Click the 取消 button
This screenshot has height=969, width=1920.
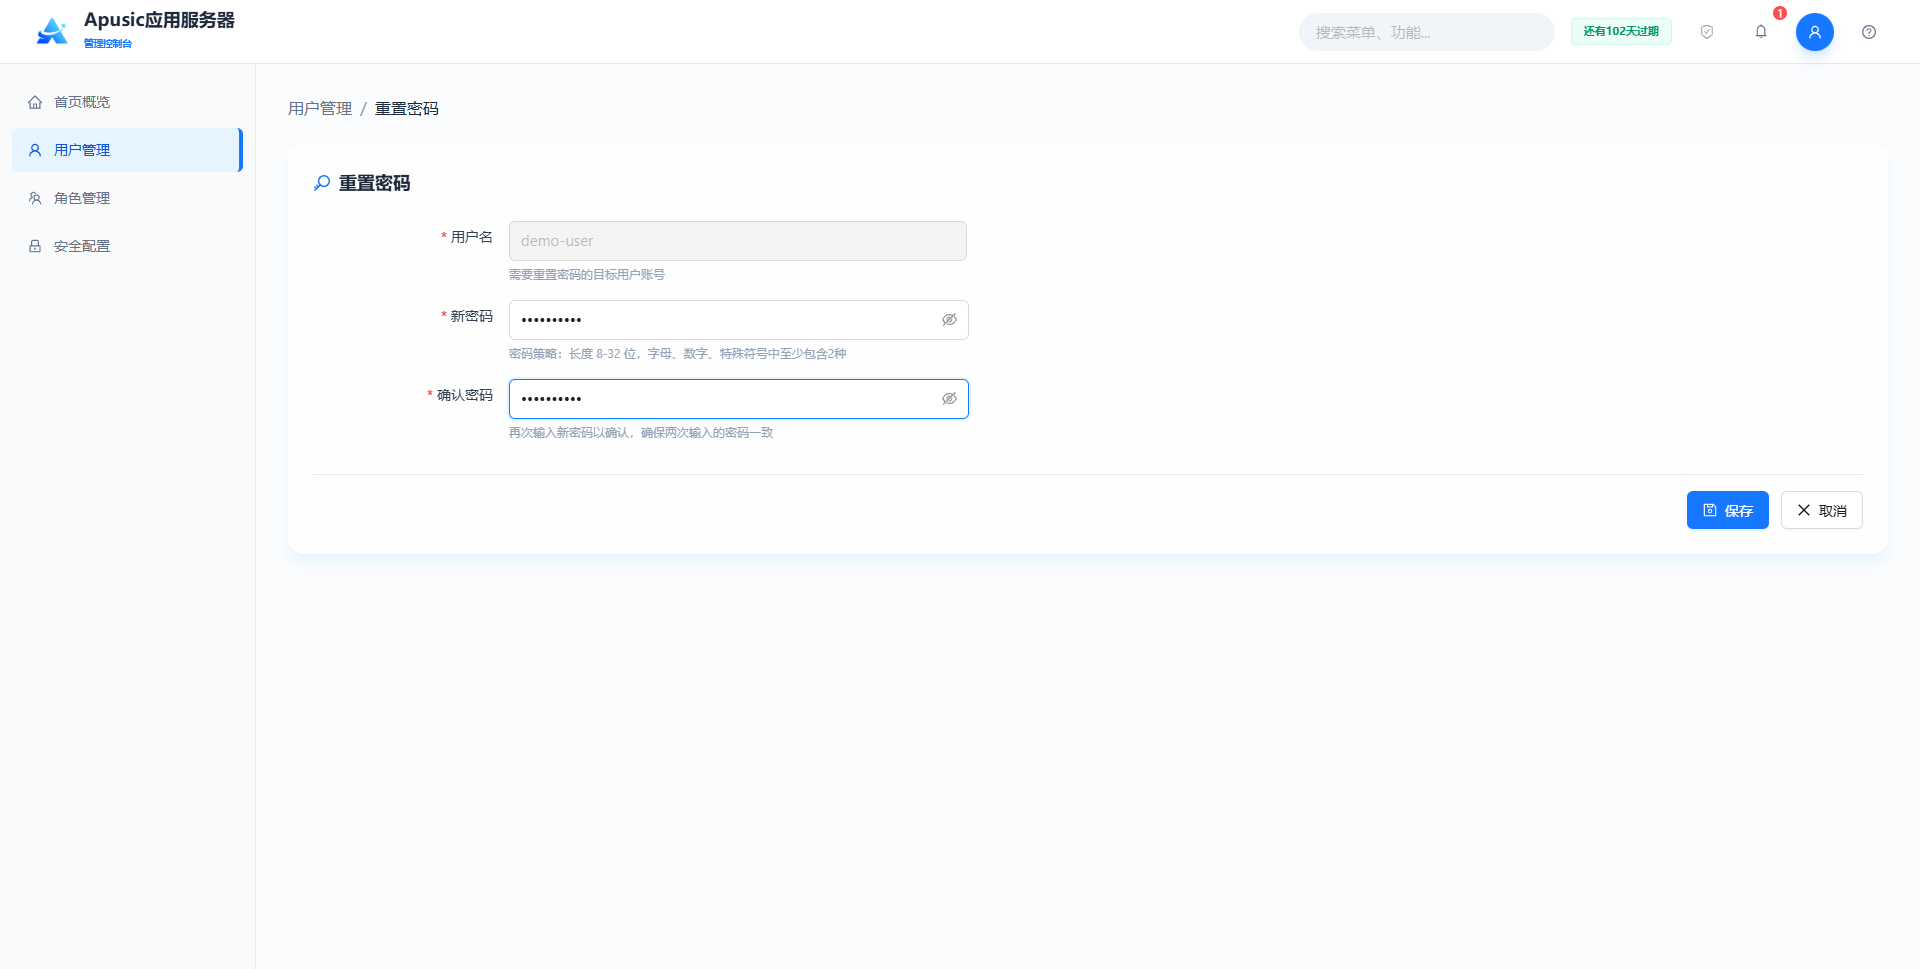pos(1821,510)
